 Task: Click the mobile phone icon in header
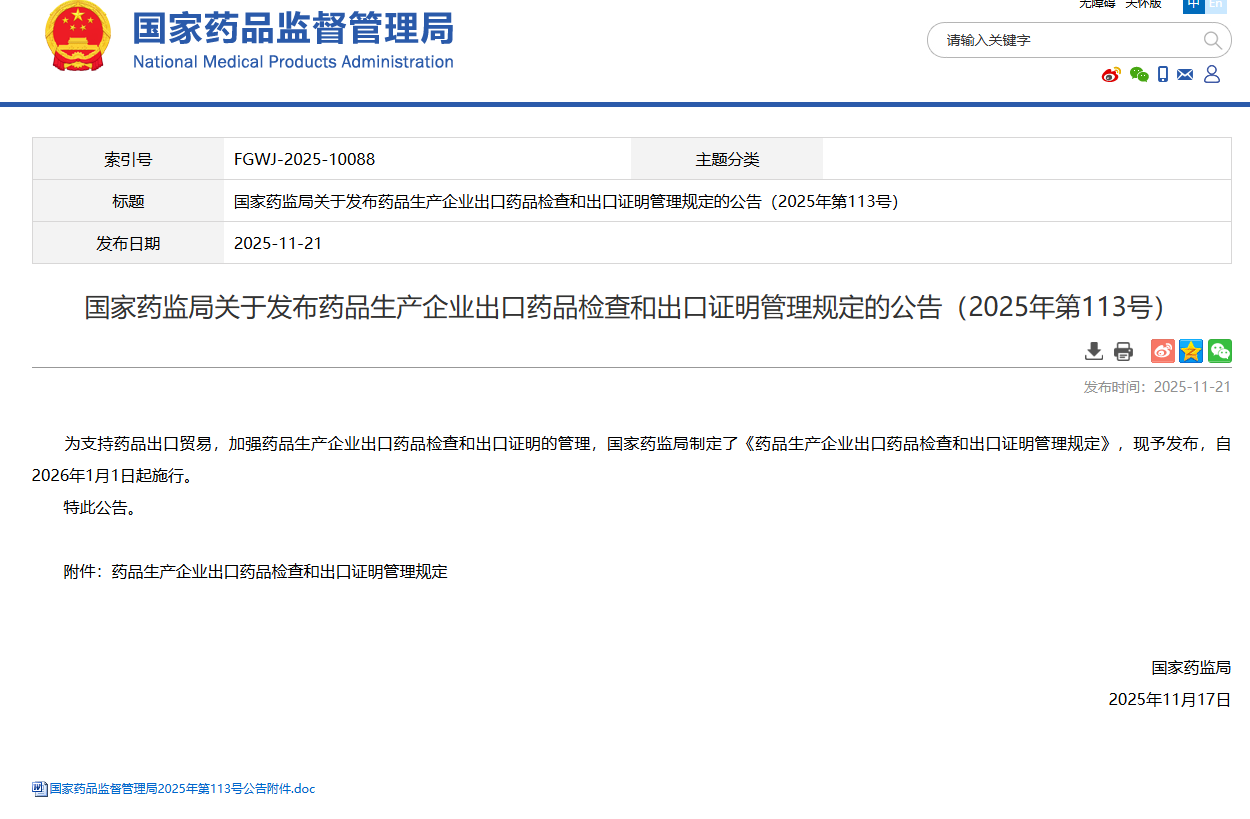(x=1163, y=74)
